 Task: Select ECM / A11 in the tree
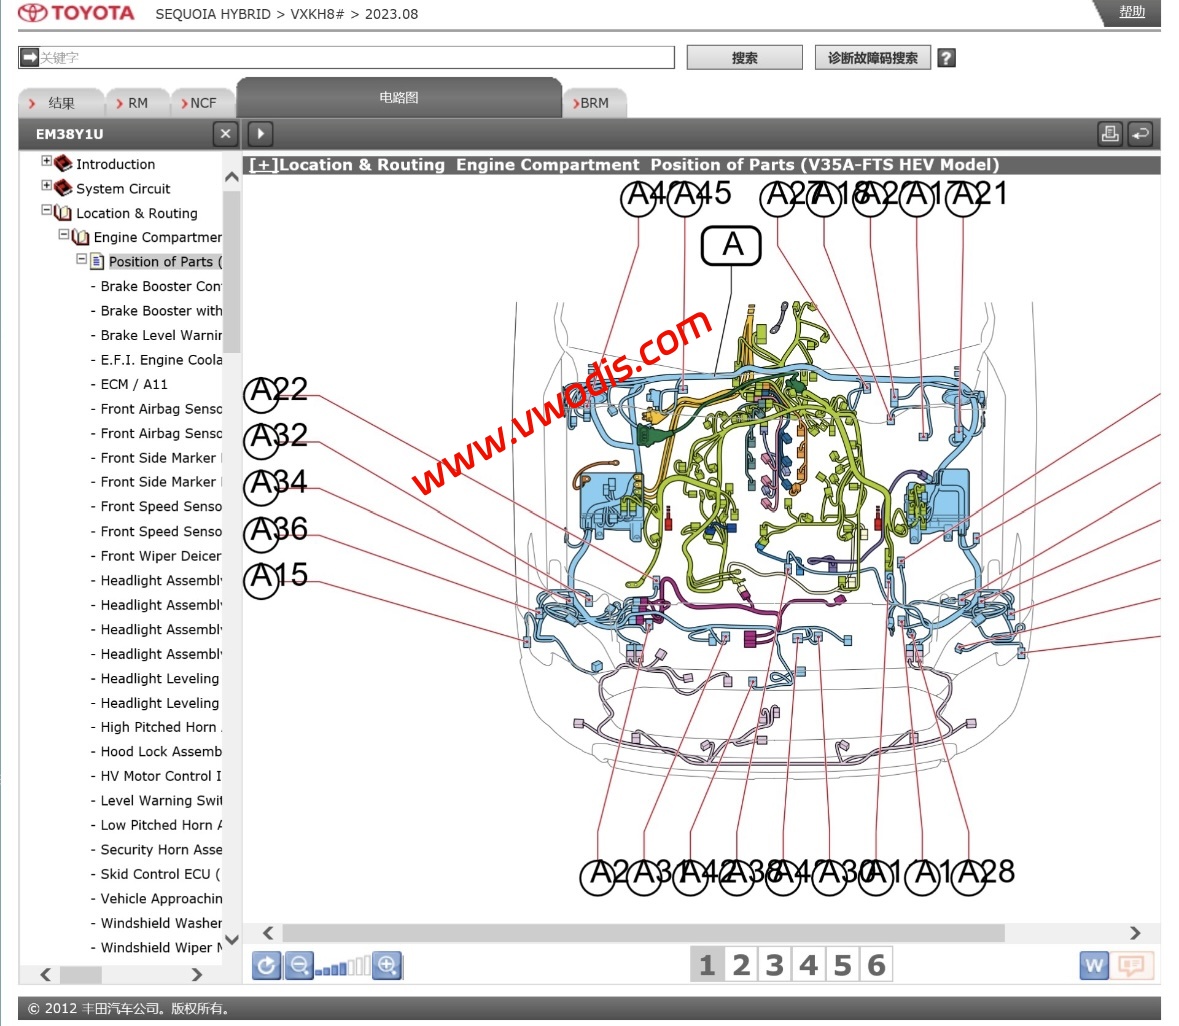tap(134, 384)
